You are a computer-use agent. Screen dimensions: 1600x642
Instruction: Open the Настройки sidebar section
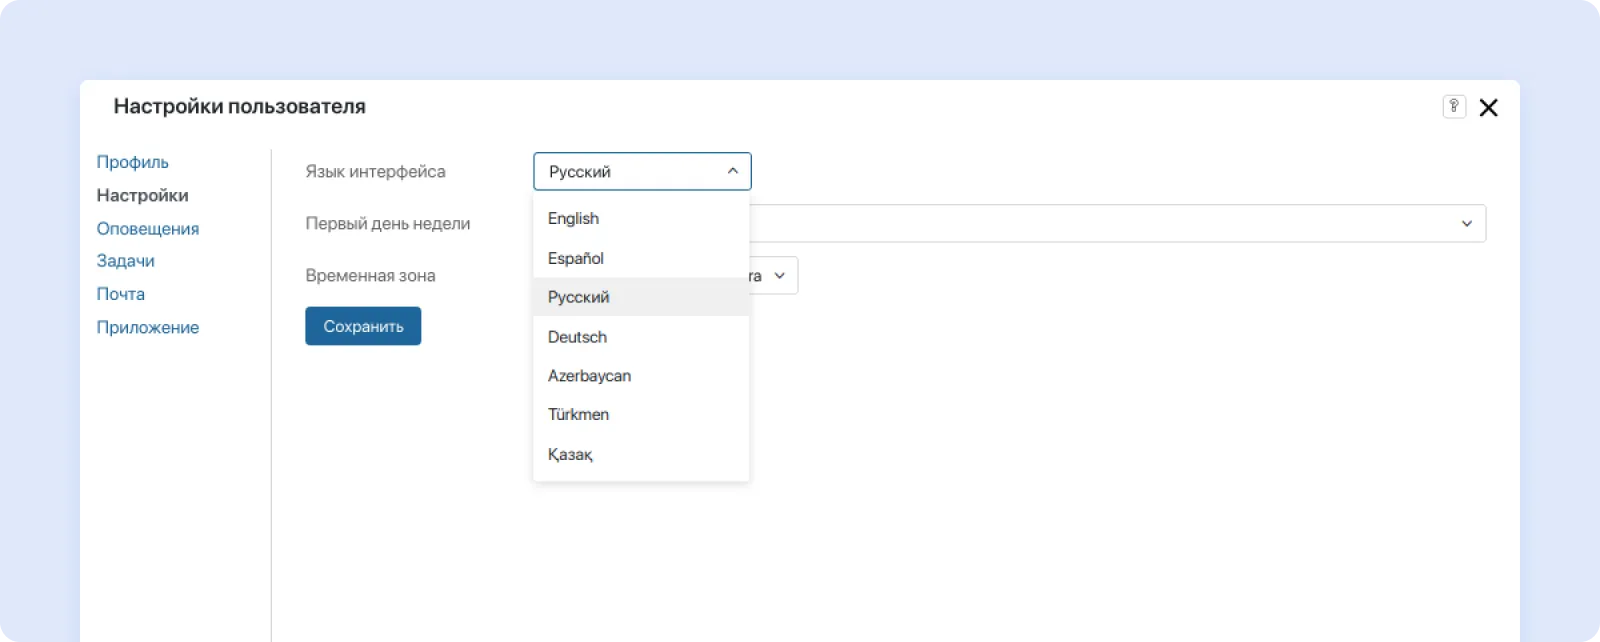point(142,196)
